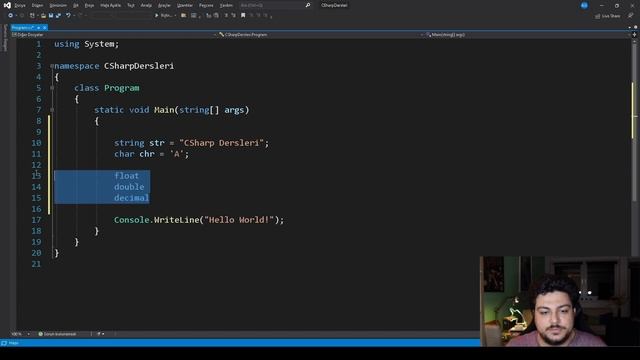Click the word 'double' on line 14
This screenshot has height=360, width=640.
point(129,187)
